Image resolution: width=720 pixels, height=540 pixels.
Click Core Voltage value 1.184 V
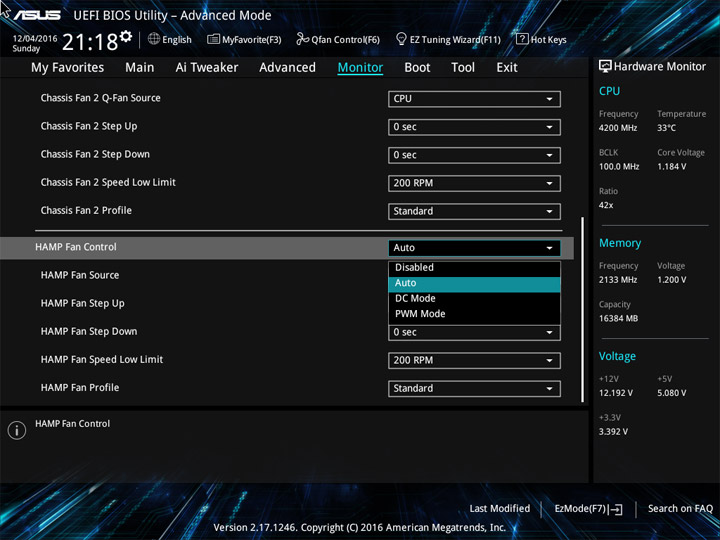click(672, 167)
